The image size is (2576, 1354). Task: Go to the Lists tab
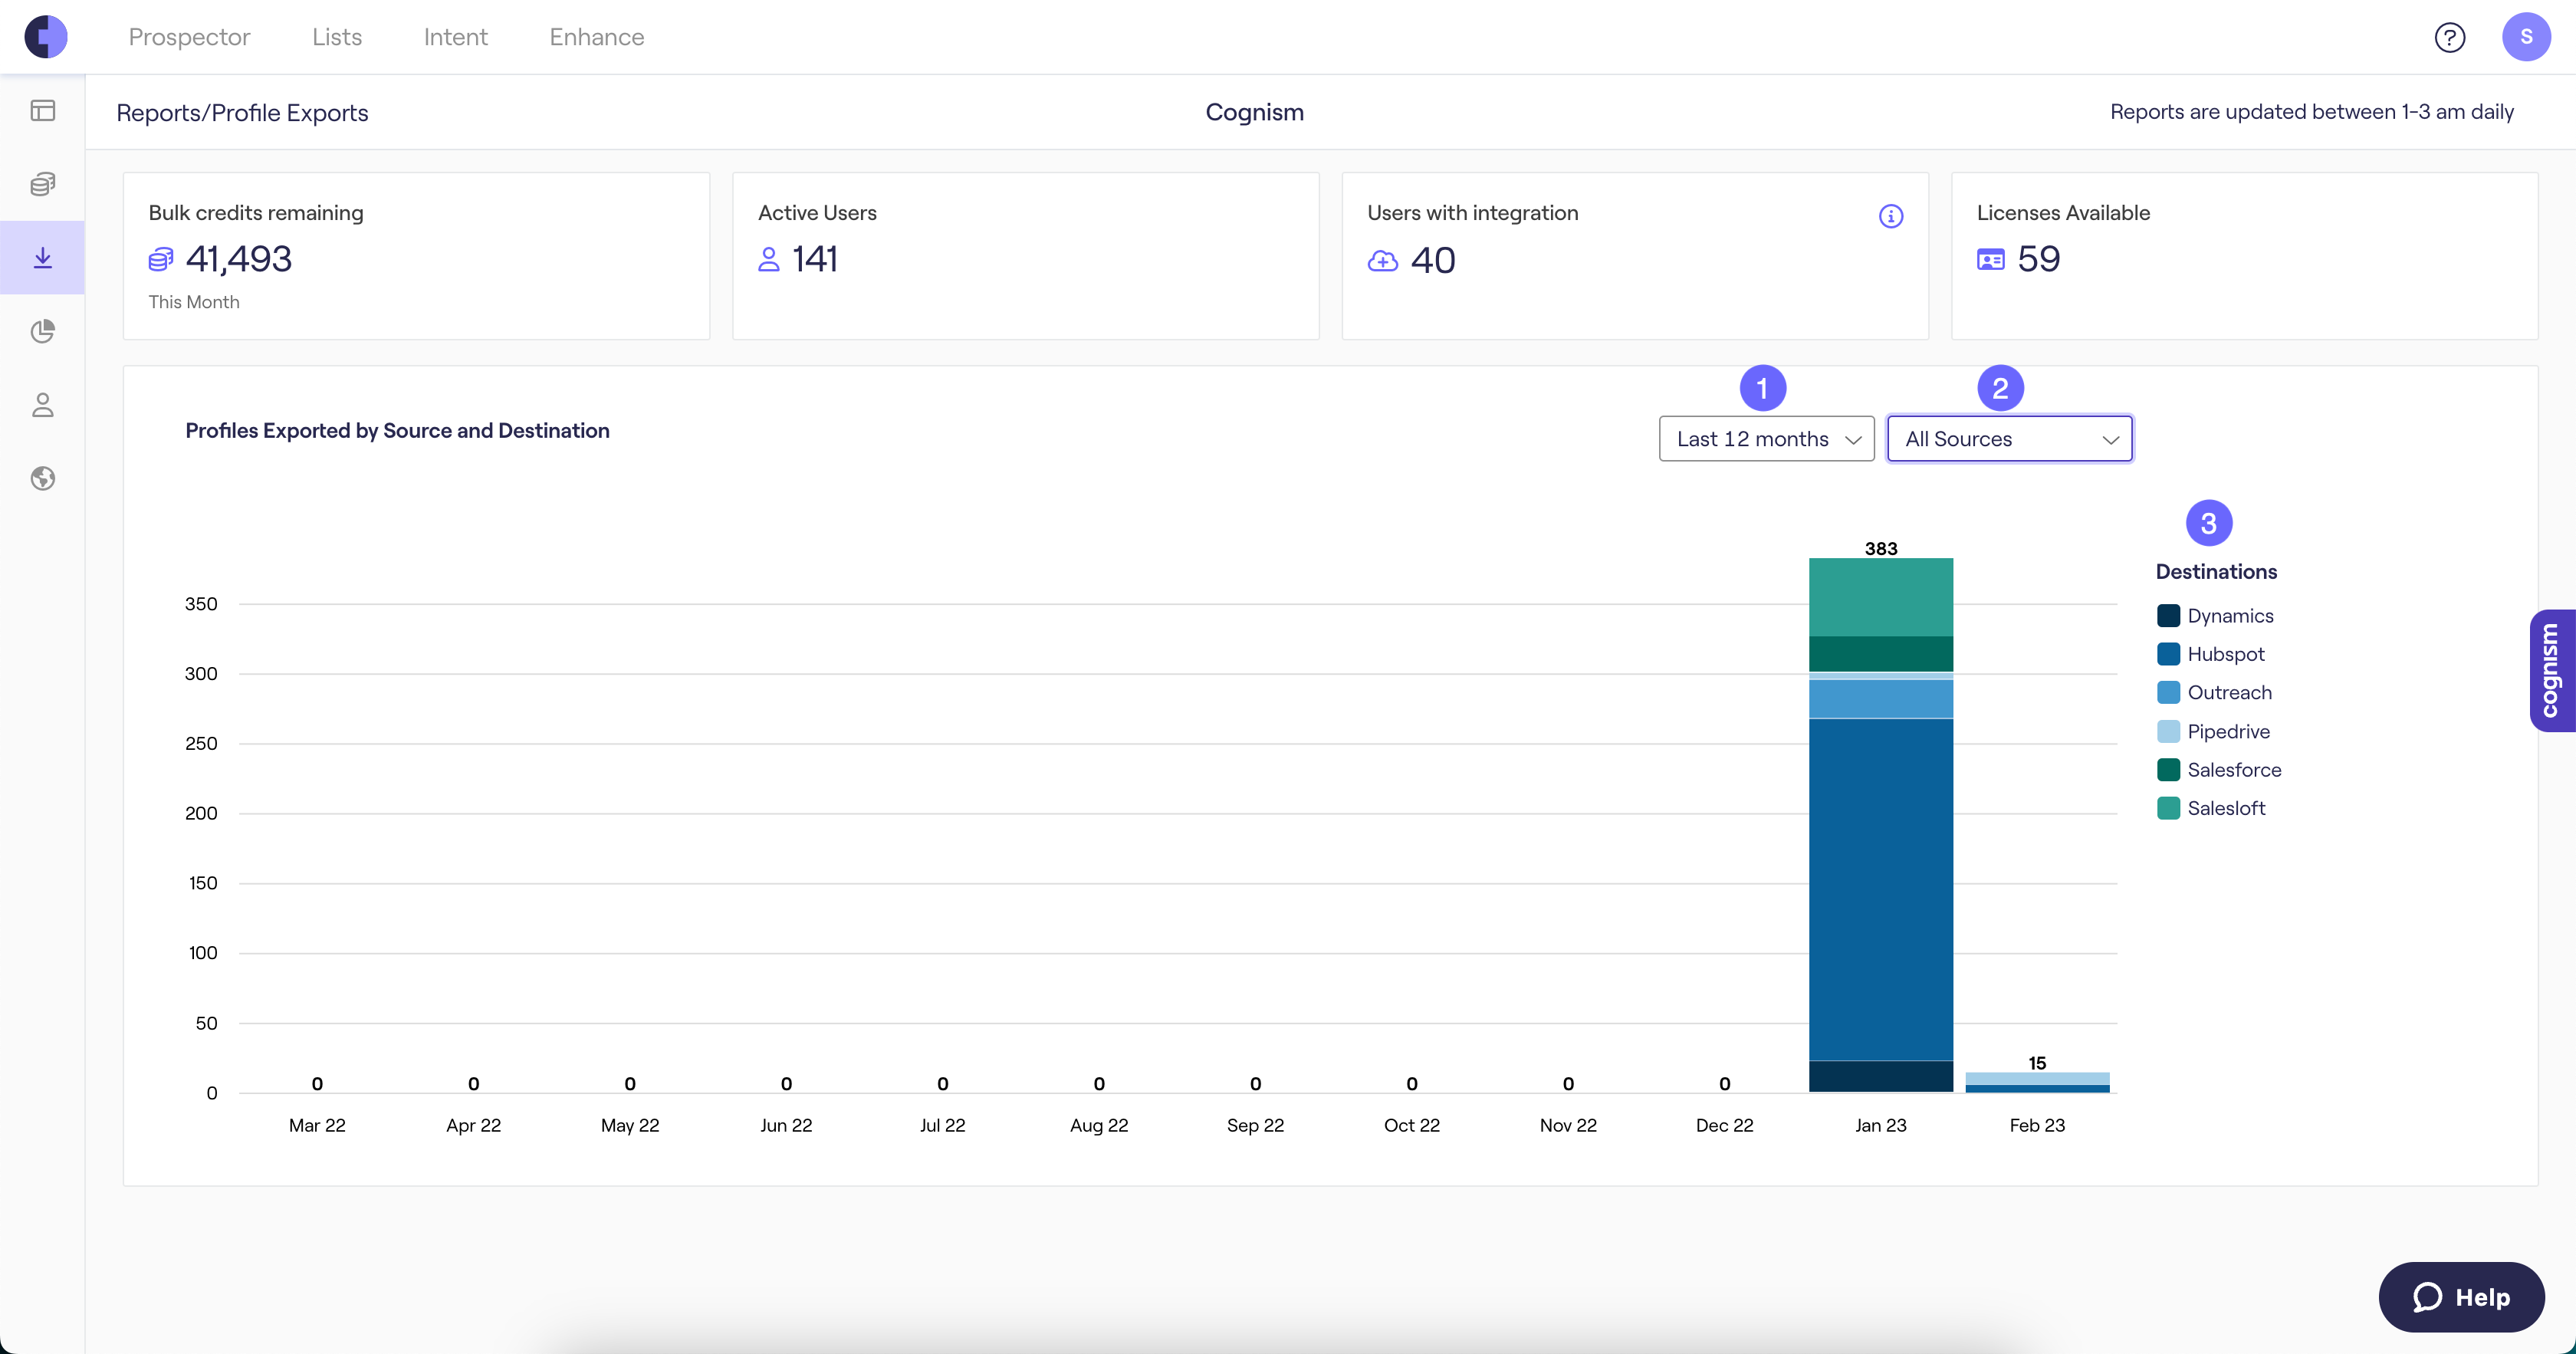(337, 37)
